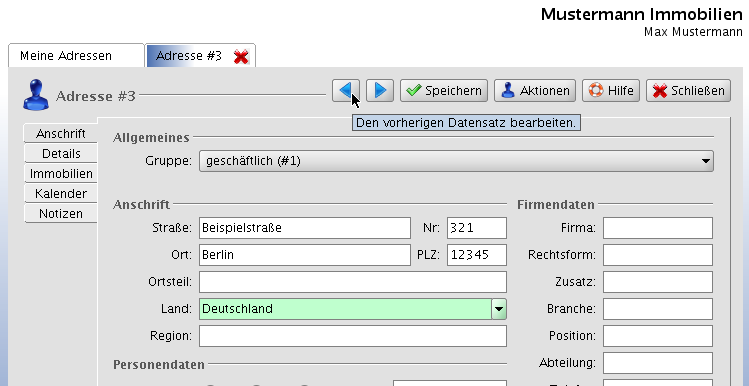
Task: Select the Kalender side tab
Action: click(x=61, y=193)
